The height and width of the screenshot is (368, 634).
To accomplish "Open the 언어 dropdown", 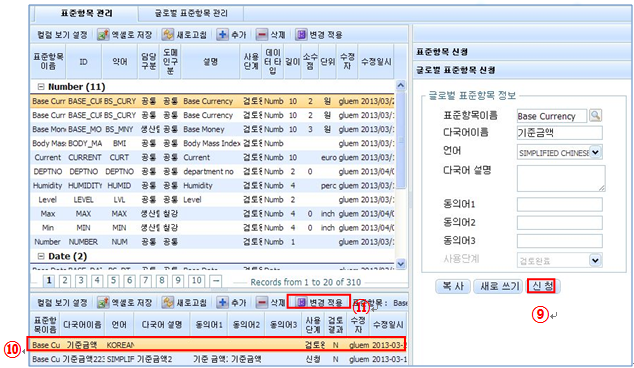I will (595, 152).
